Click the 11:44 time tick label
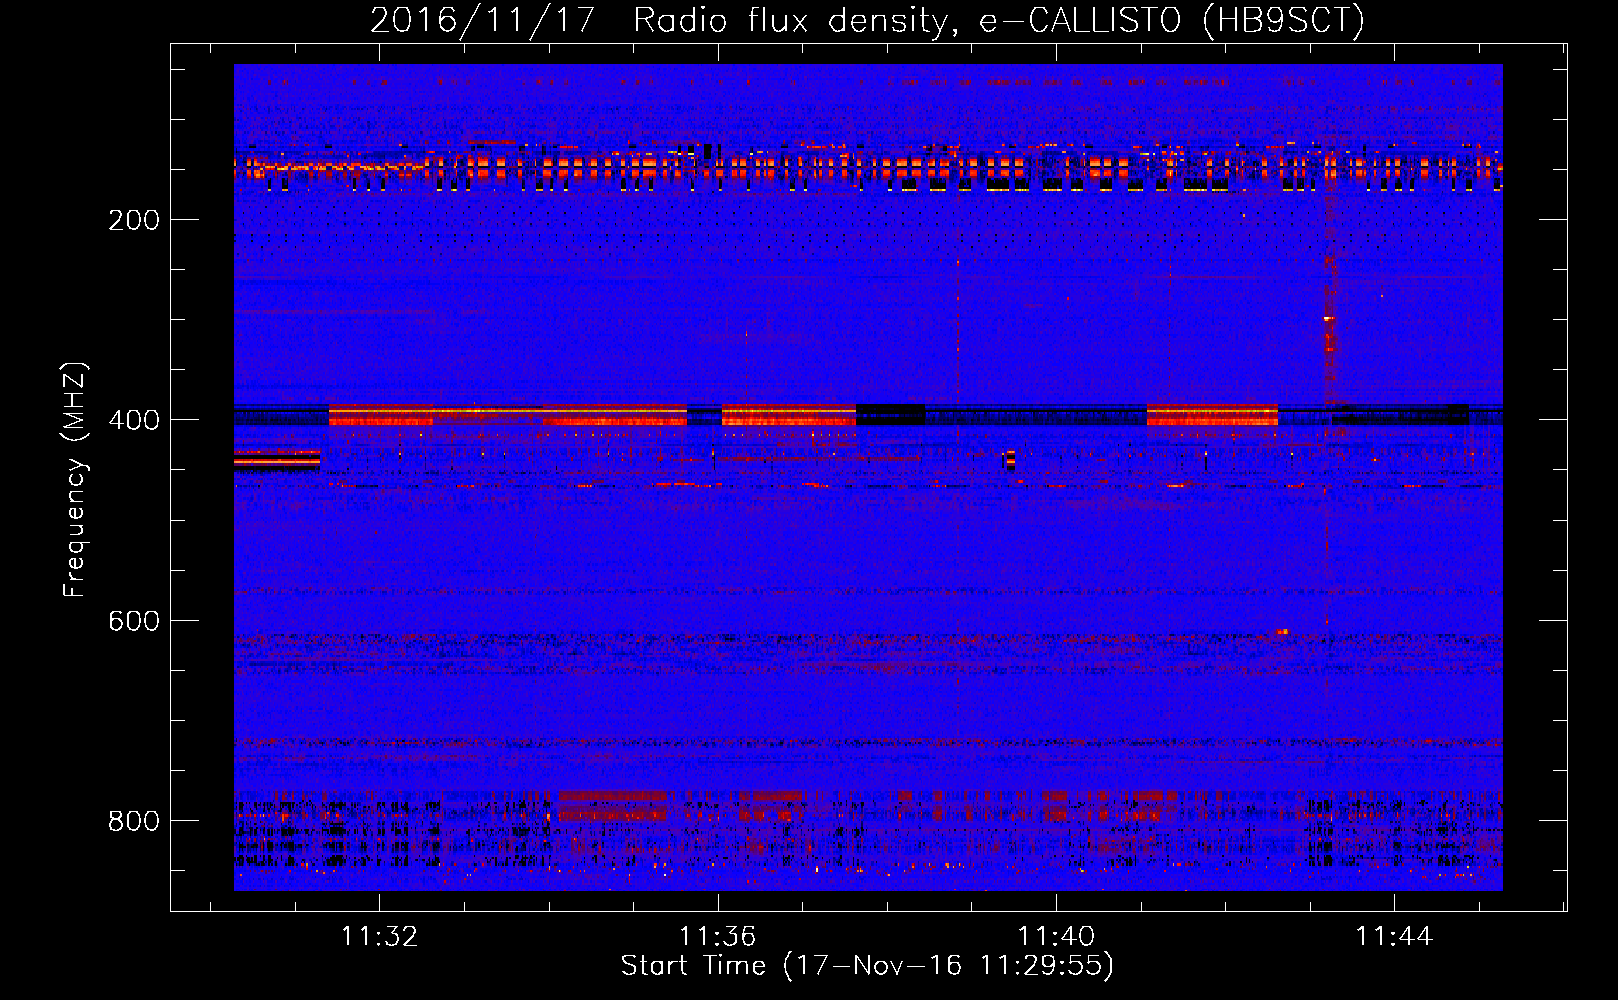The height and width of the screenshot is (1000, 1618). coord(1394,937)
